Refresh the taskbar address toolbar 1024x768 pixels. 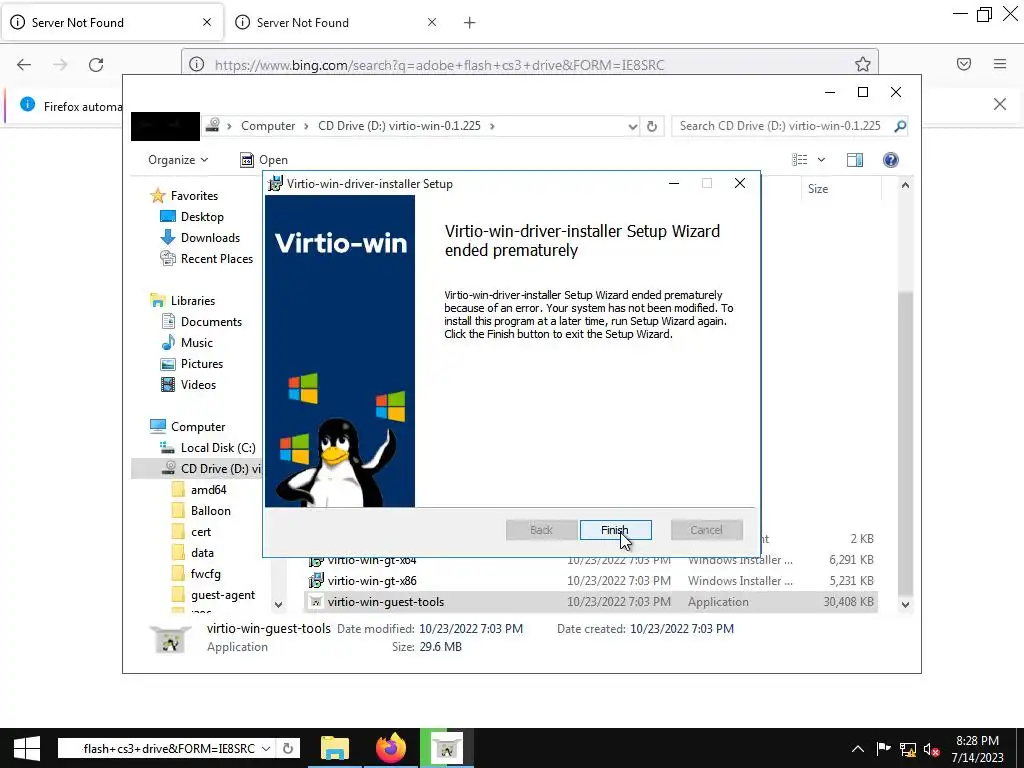[288, 748]
